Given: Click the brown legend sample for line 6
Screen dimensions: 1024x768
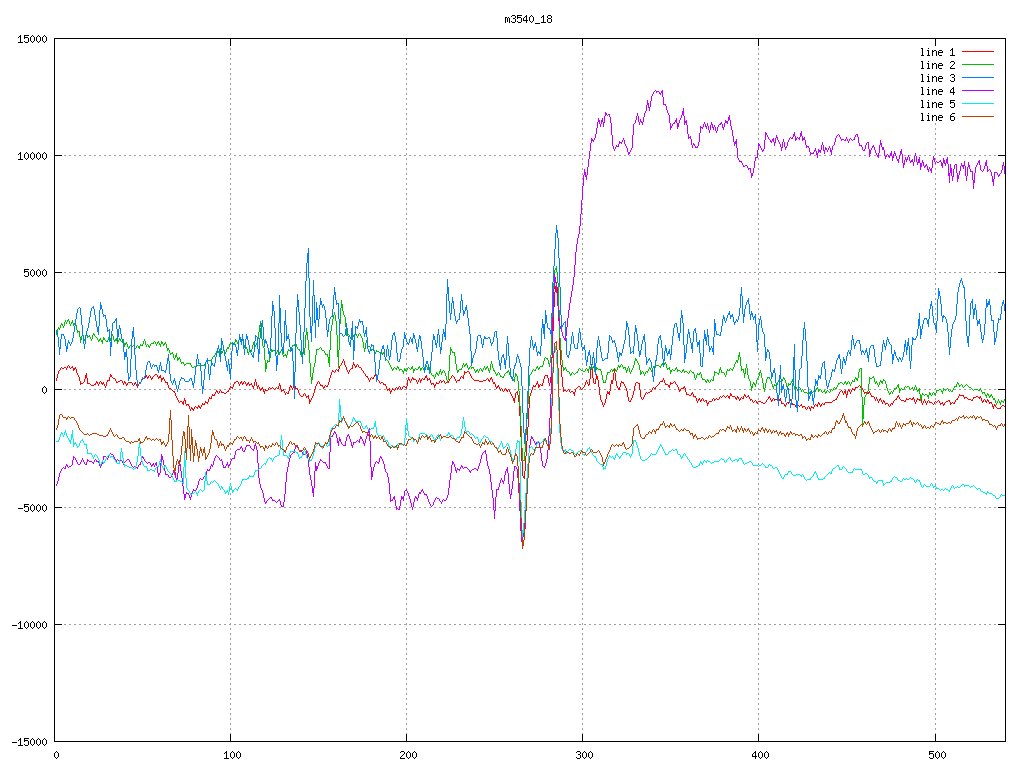Looking at the screenshot, I should 978,117.
